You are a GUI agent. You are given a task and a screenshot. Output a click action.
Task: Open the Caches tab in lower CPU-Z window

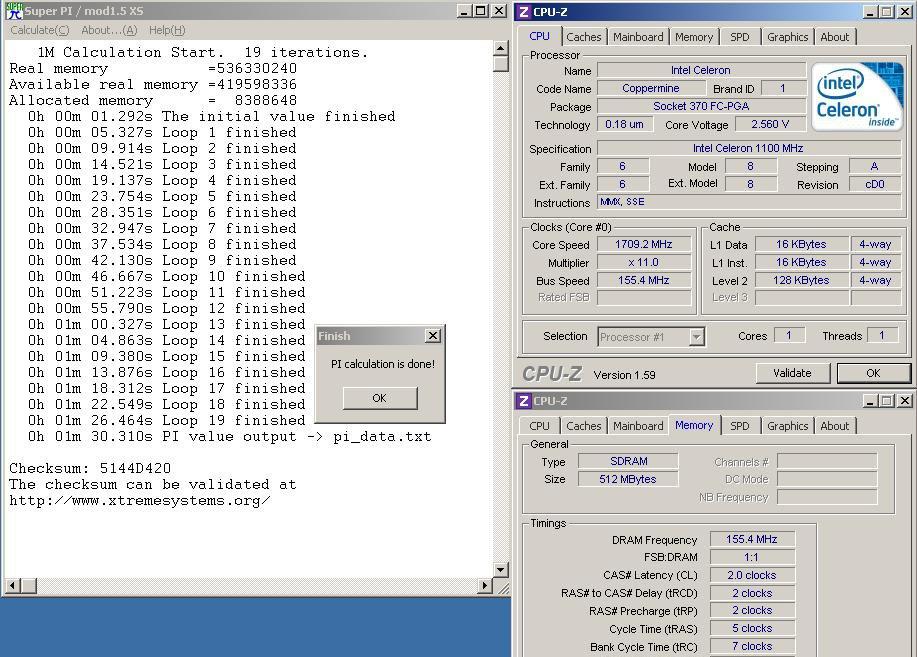pos(584,426)
